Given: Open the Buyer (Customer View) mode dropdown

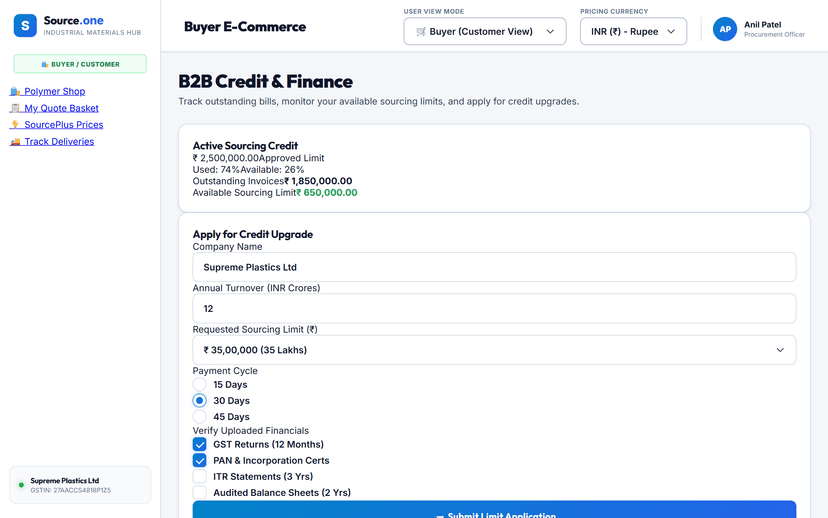Looking at the screenshot, I should [485, 31].
